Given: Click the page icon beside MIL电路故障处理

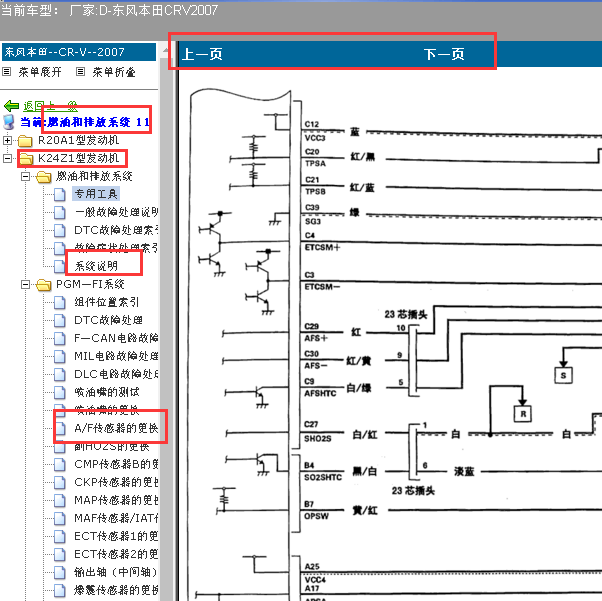Looking at the screenshot, I should tap(60, 356).
